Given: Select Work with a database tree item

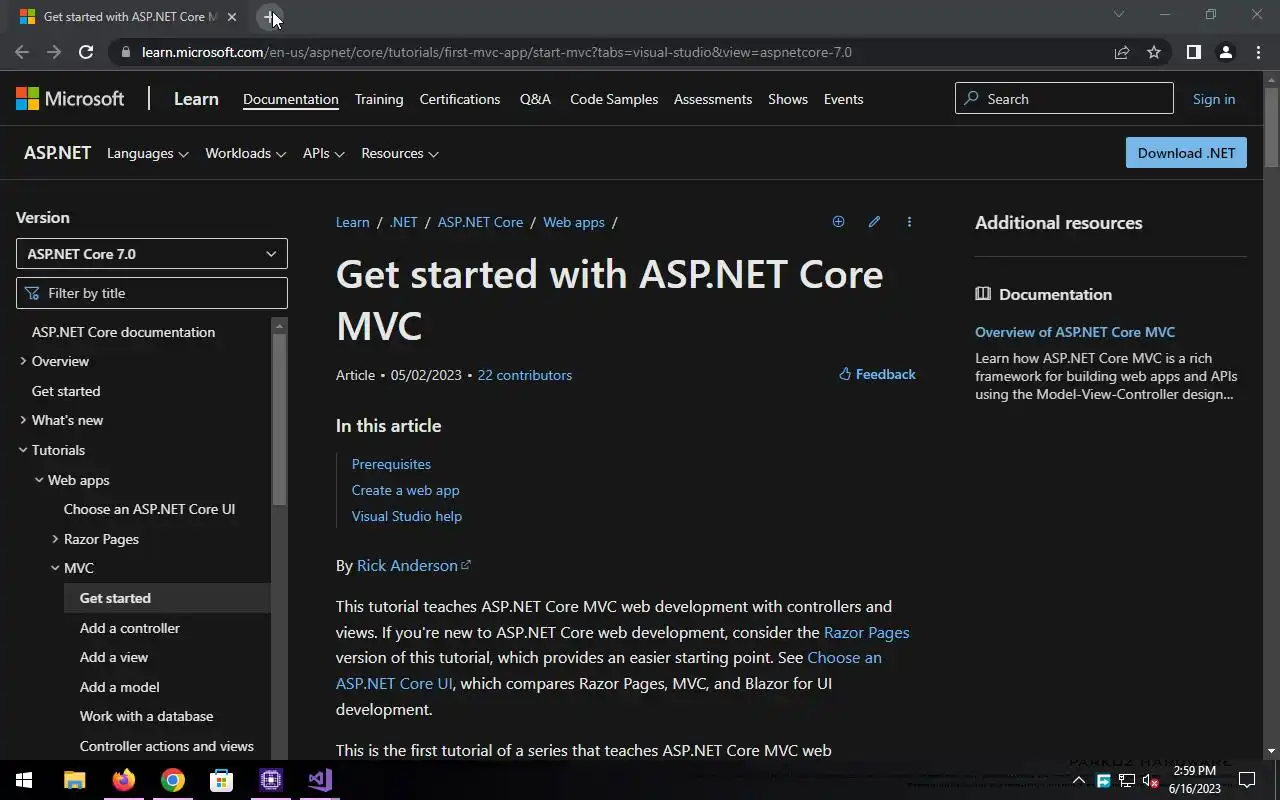Looking at the screenshot, I should [146, 716].
